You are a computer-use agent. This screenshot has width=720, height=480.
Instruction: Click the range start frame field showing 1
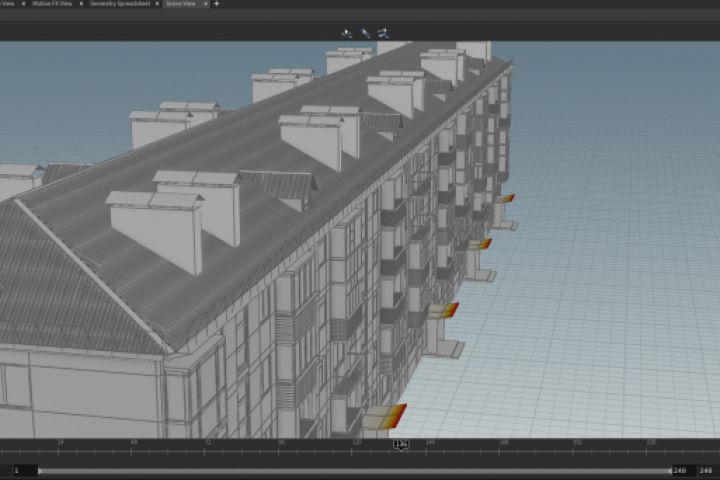pyautogui.click(x=18, y=470)
